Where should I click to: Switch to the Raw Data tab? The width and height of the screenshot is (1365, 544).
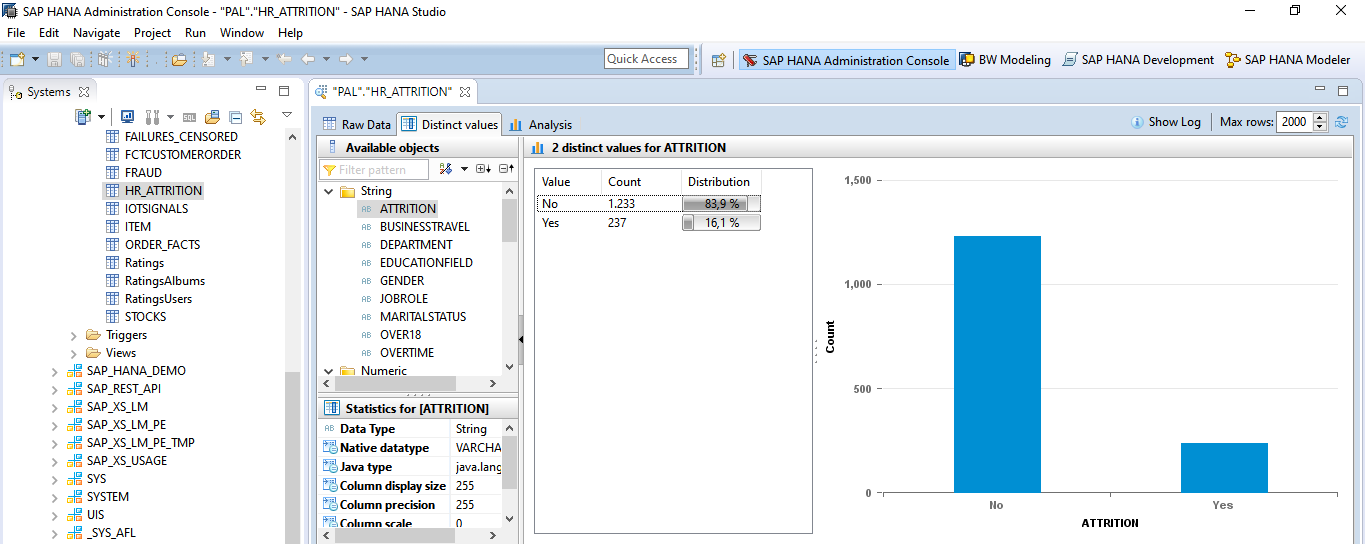(357, 124)
